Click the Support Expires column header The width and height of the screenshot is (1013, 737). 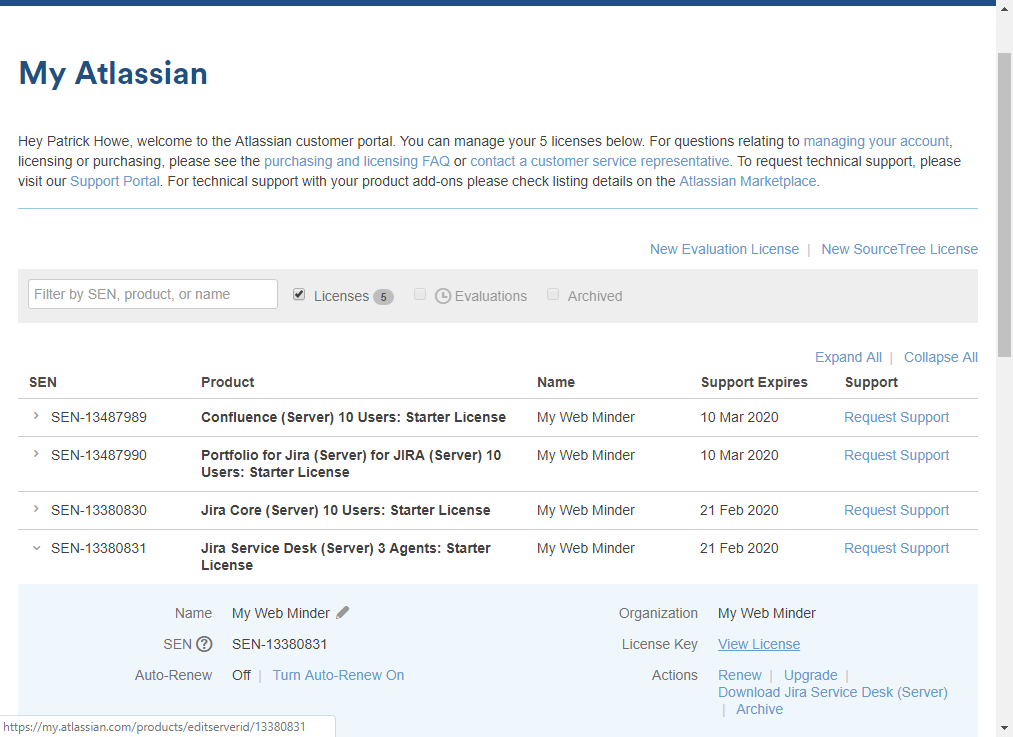pyautogui.click(x=754, y=382)
